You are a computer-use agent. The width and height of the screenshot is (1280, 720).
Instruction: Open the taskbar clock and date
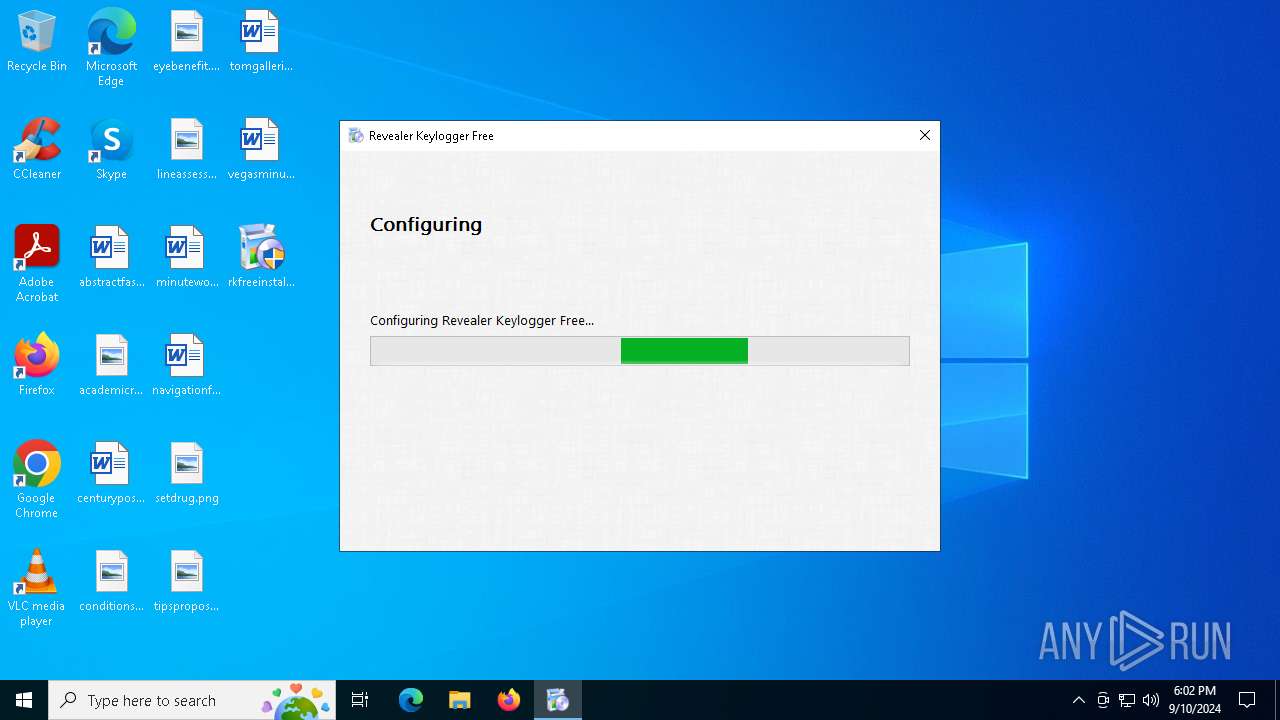click(1194, 700)
